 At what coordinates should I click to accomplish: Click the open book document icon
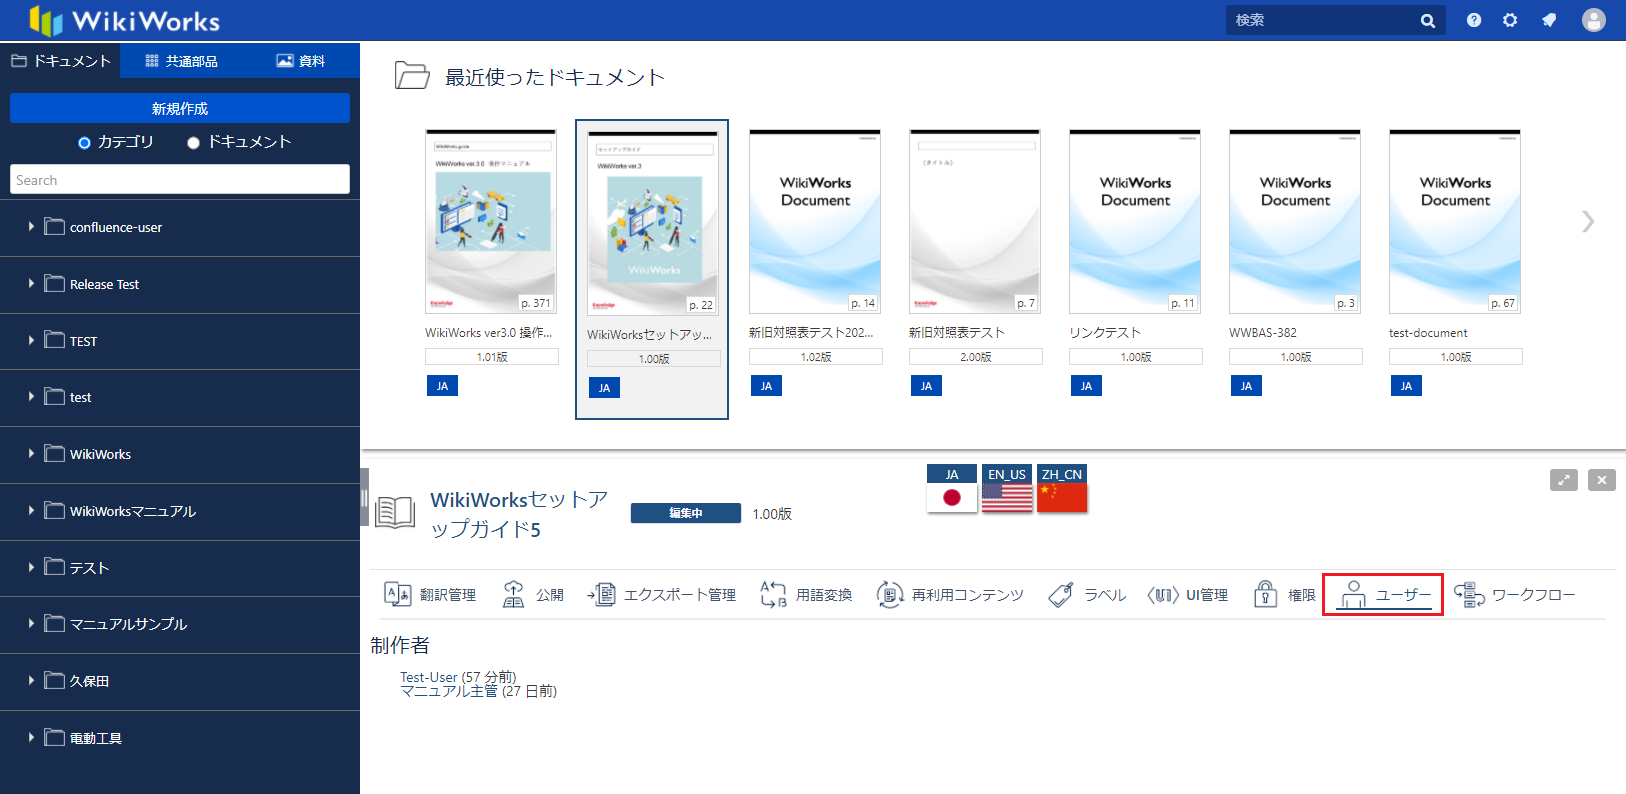[395, 511]
